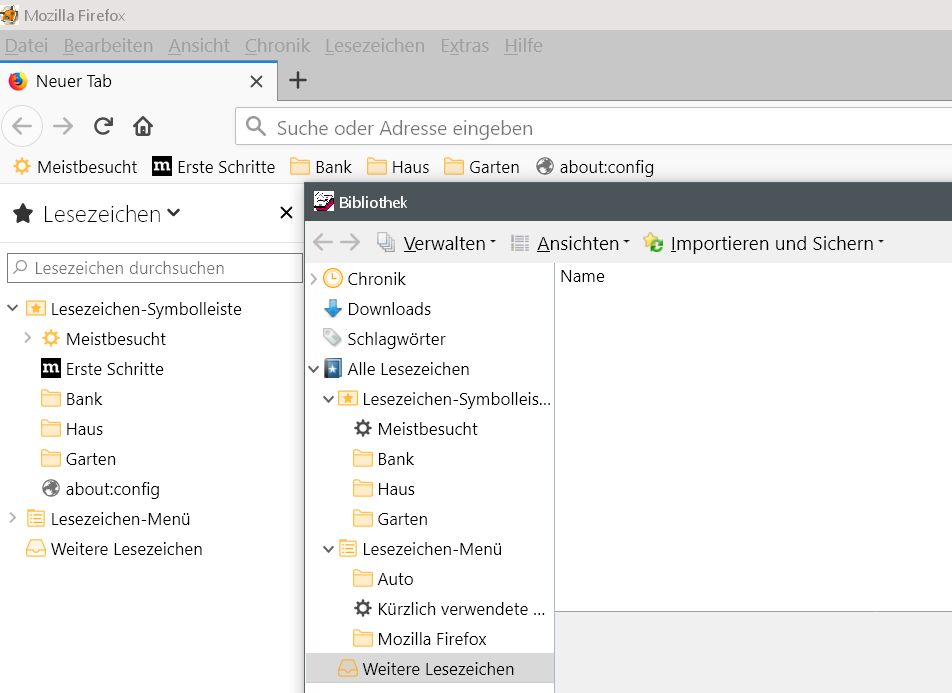Collapse Lesezeichen-Menü in the Bibliothek
Screen dimensions: 952x693
point(328,548)
